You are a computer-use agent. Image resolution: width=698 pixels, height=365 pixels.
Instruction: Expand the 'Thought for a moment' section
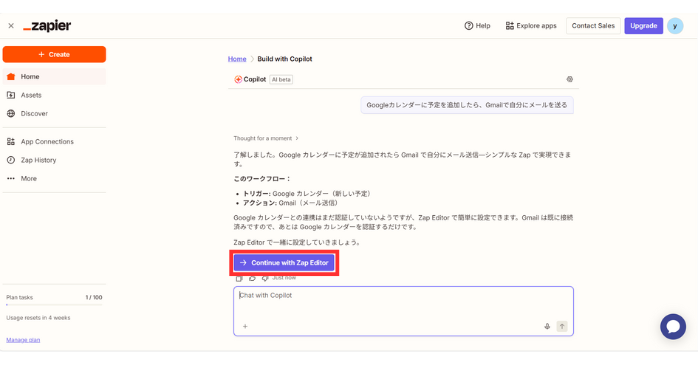[266, 138]
